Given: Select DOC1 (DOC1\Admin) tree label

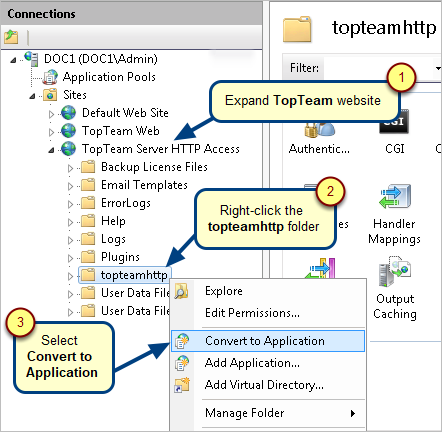Looking at the screenshot, I should (101, 59).
